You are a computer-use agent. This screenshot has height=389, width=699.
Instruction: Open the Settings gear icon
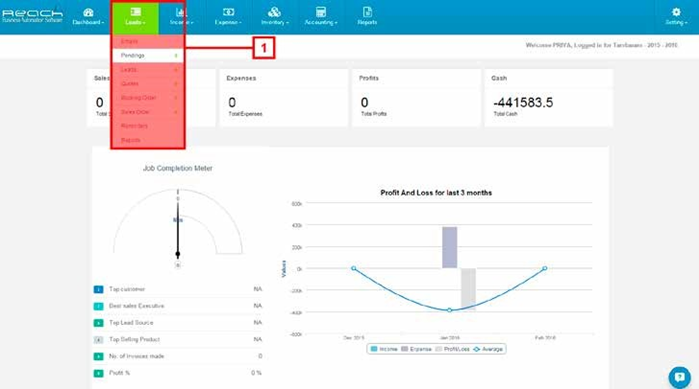pyautogui.click(x=676, y=12)
